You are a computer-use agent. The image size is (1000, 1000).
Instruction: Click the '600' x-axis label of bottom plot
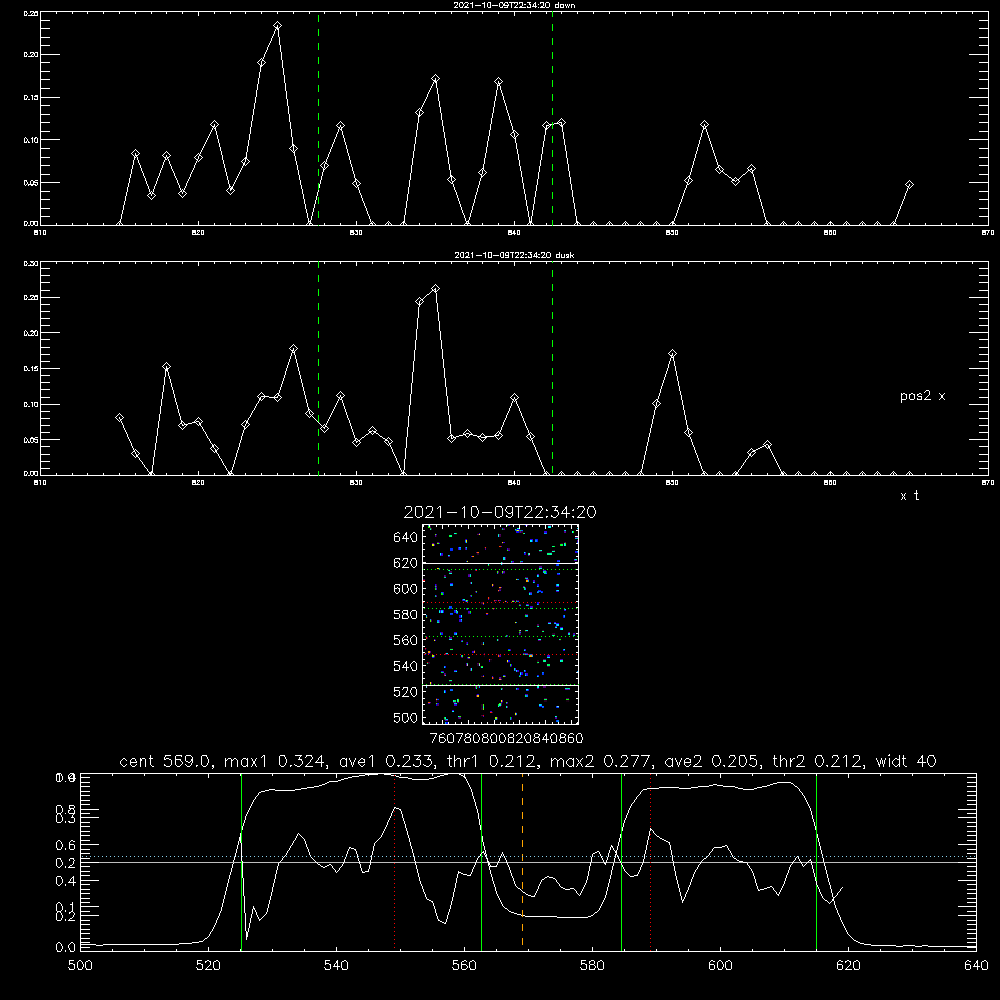click(721, 966)
